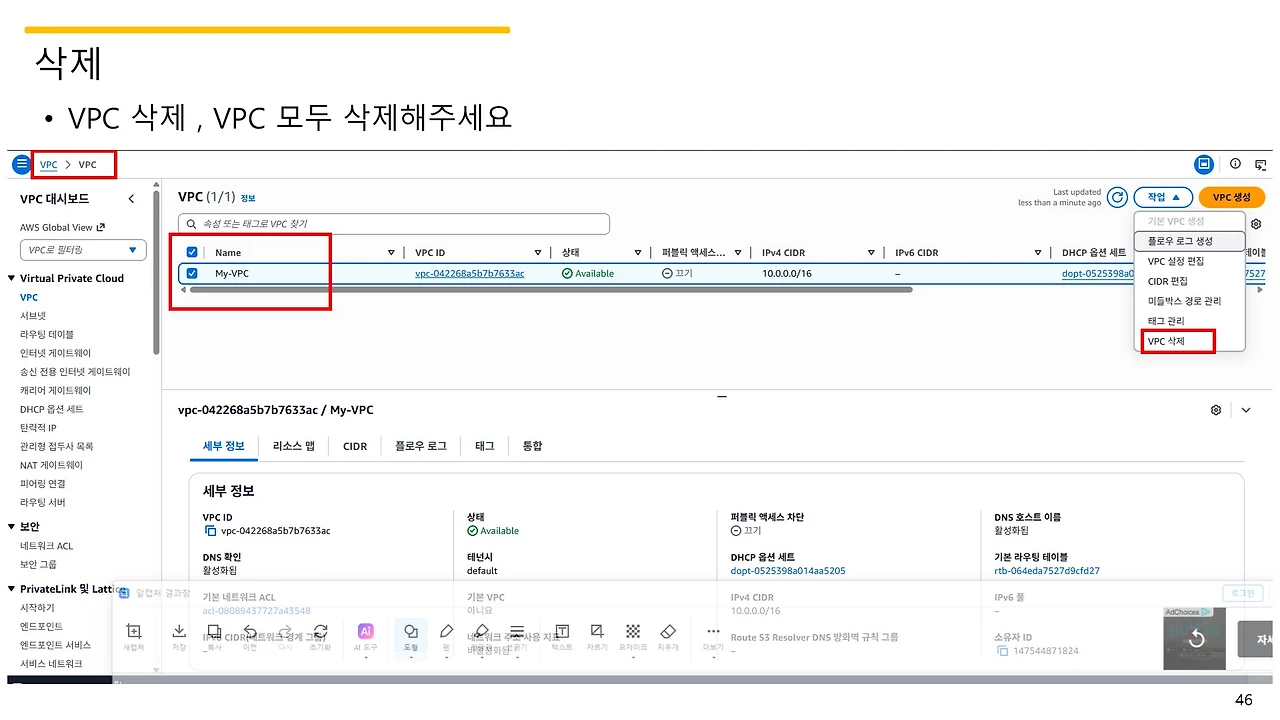Open the 'VPC로 필터링' dropdown
Image resolution: width=1280 pixels, height=720 pixels.
point(83,250)
